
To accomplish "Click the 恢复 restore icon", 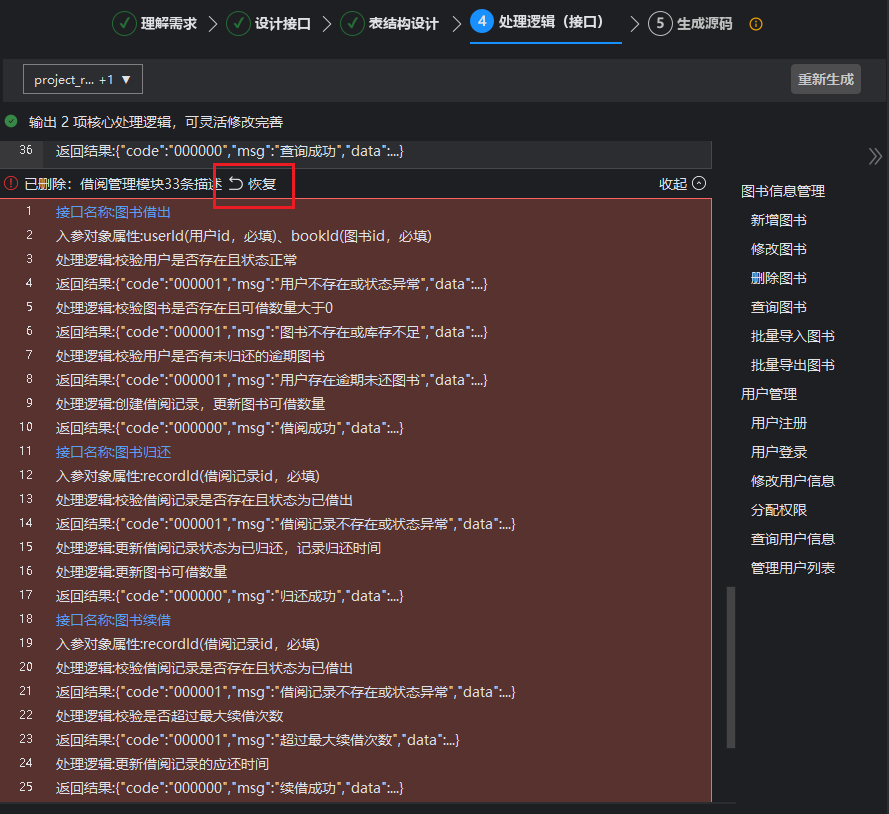I will (x=236, y=183).
